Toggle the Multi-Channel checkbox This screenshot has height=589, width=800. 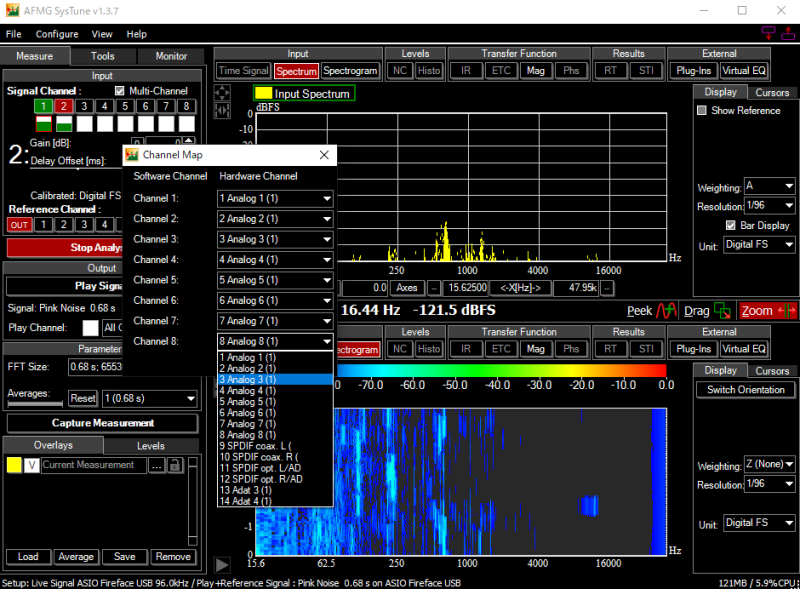[x=121, y=91]
